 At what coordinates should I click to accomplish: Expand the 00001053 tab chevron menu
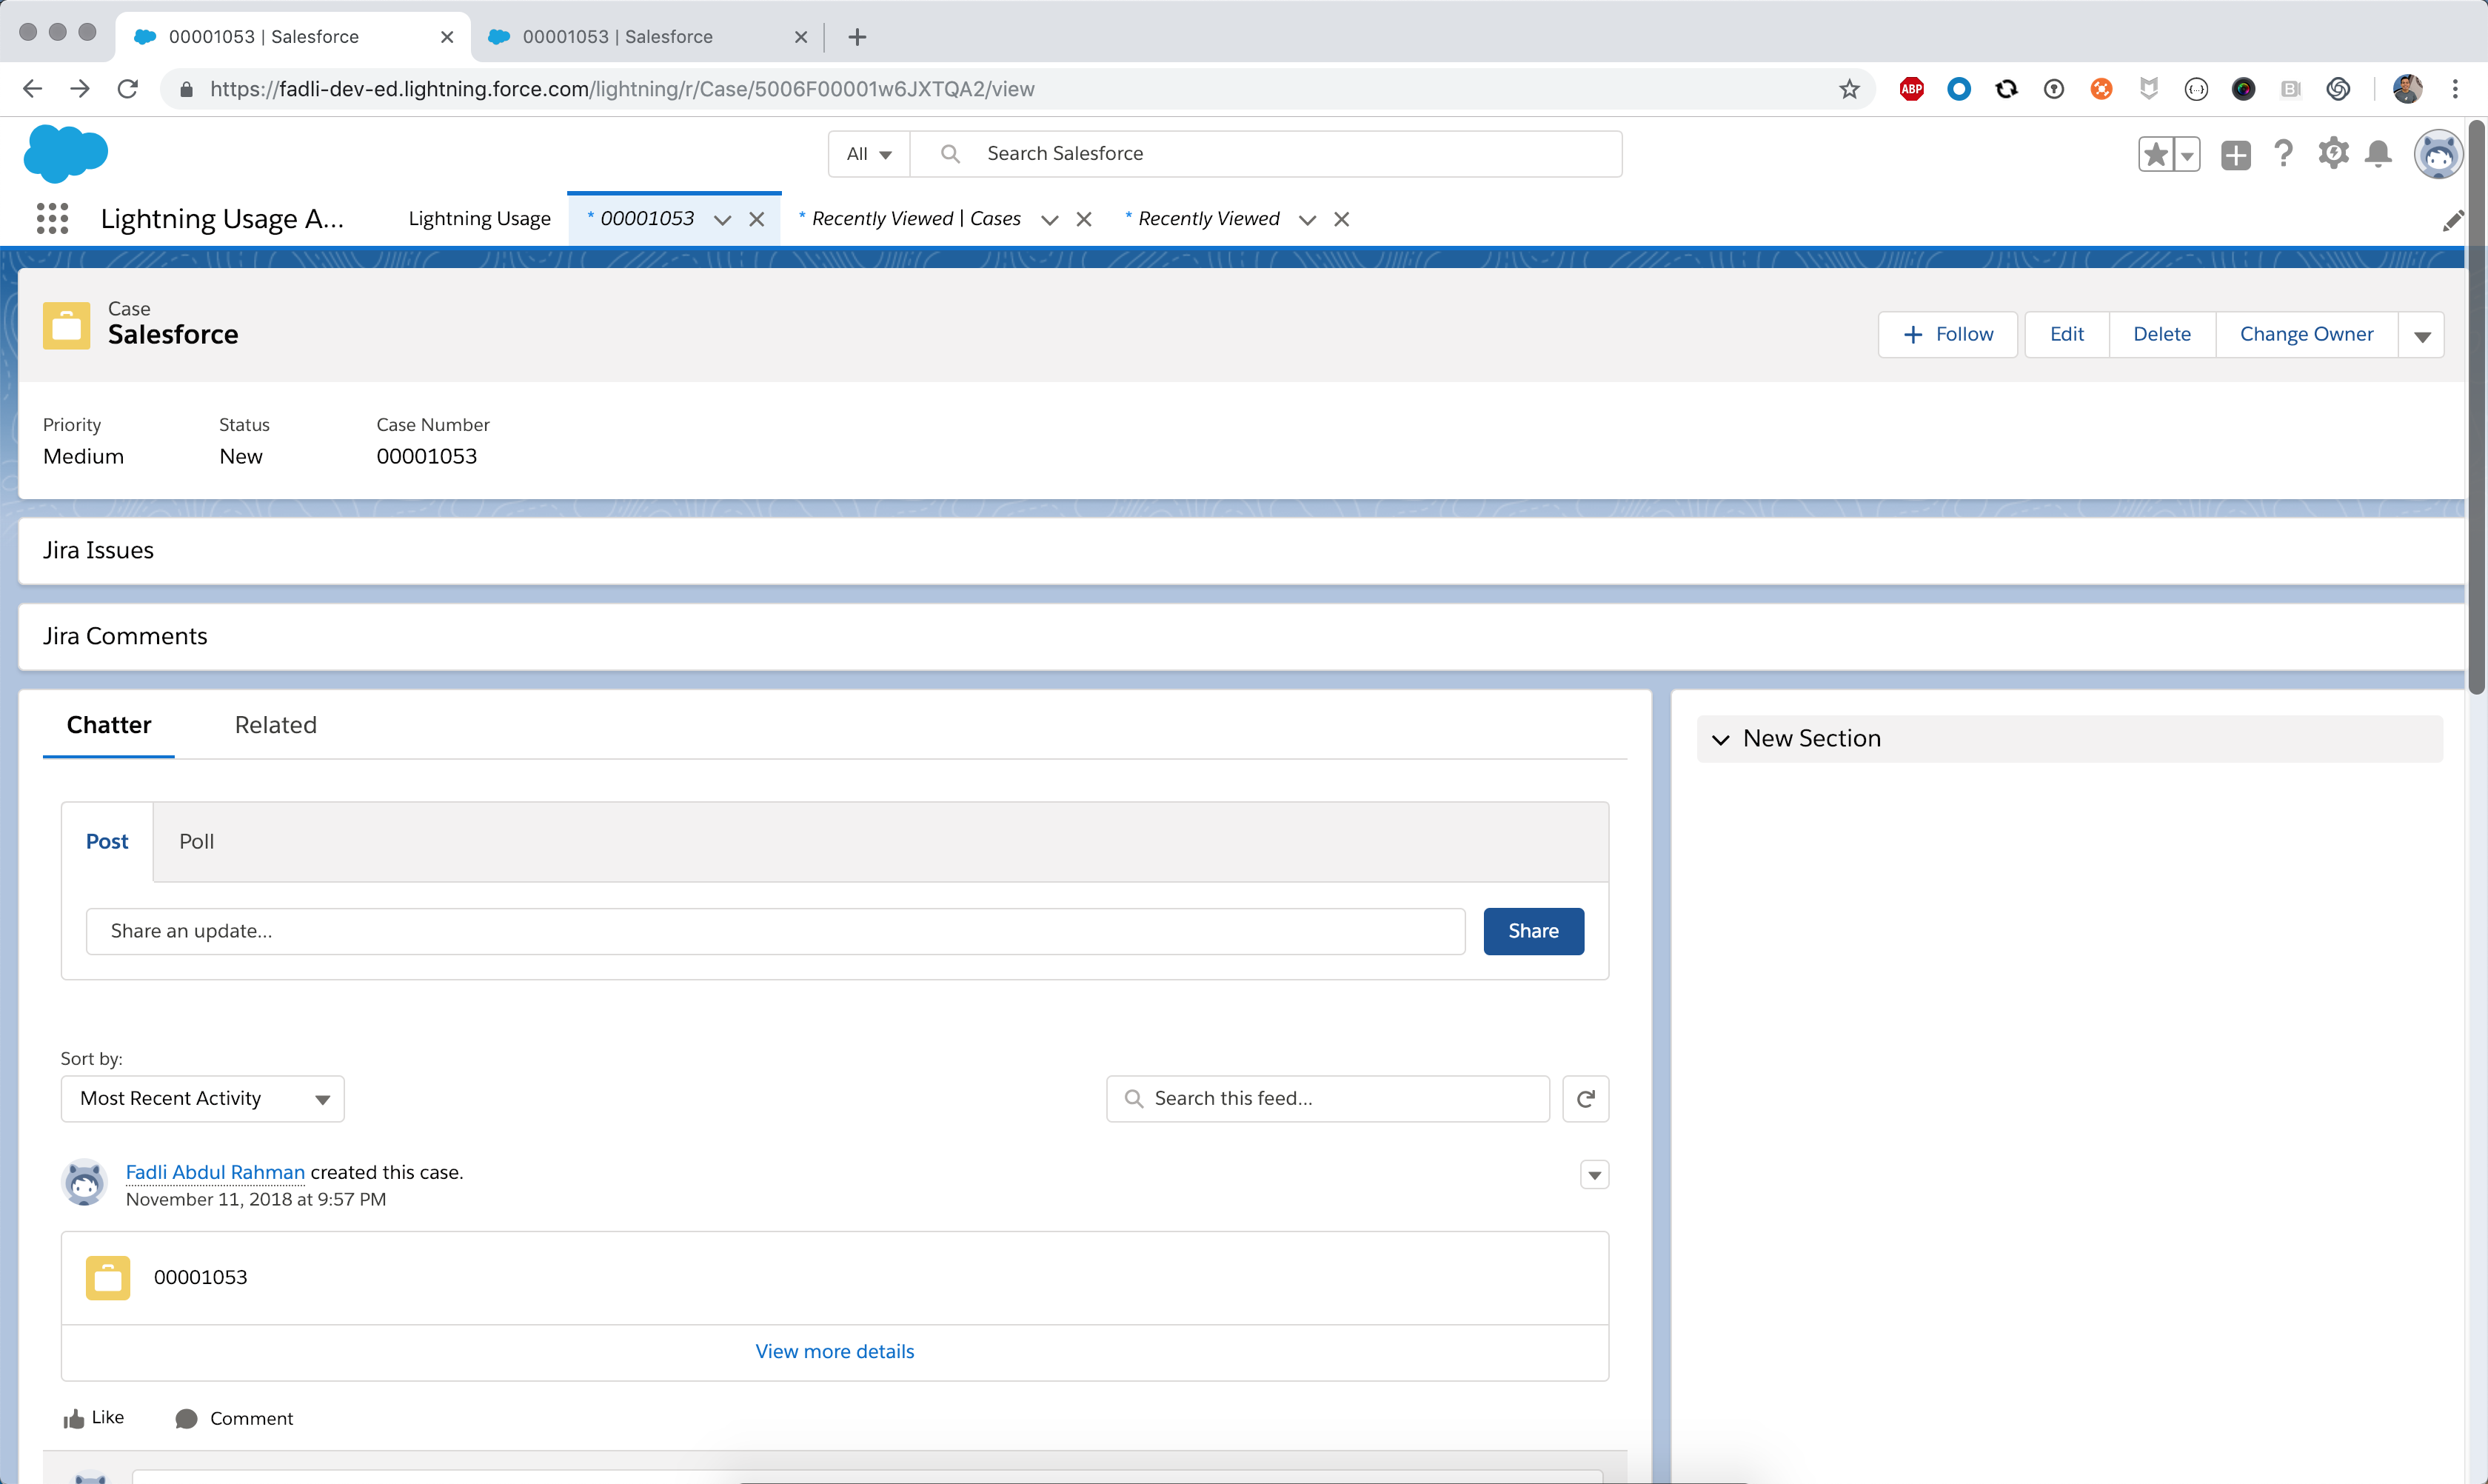pos(722,219)
